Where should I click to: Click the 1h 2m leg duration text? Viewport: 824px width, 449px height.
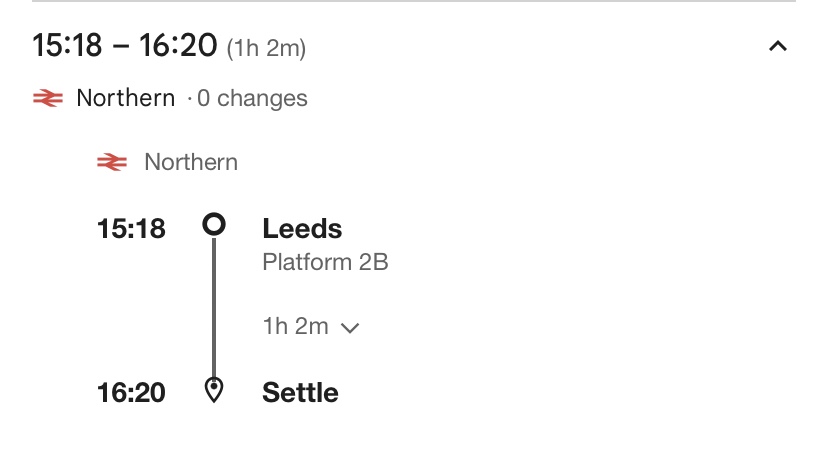(295, 326)
